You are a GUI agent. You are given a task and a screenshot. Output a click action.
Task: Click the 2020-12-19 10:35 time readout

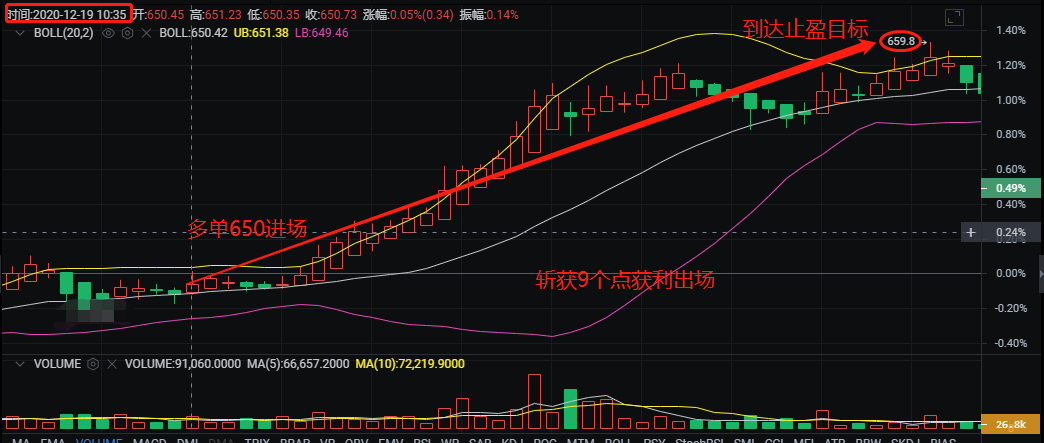(x=69, y=14)
